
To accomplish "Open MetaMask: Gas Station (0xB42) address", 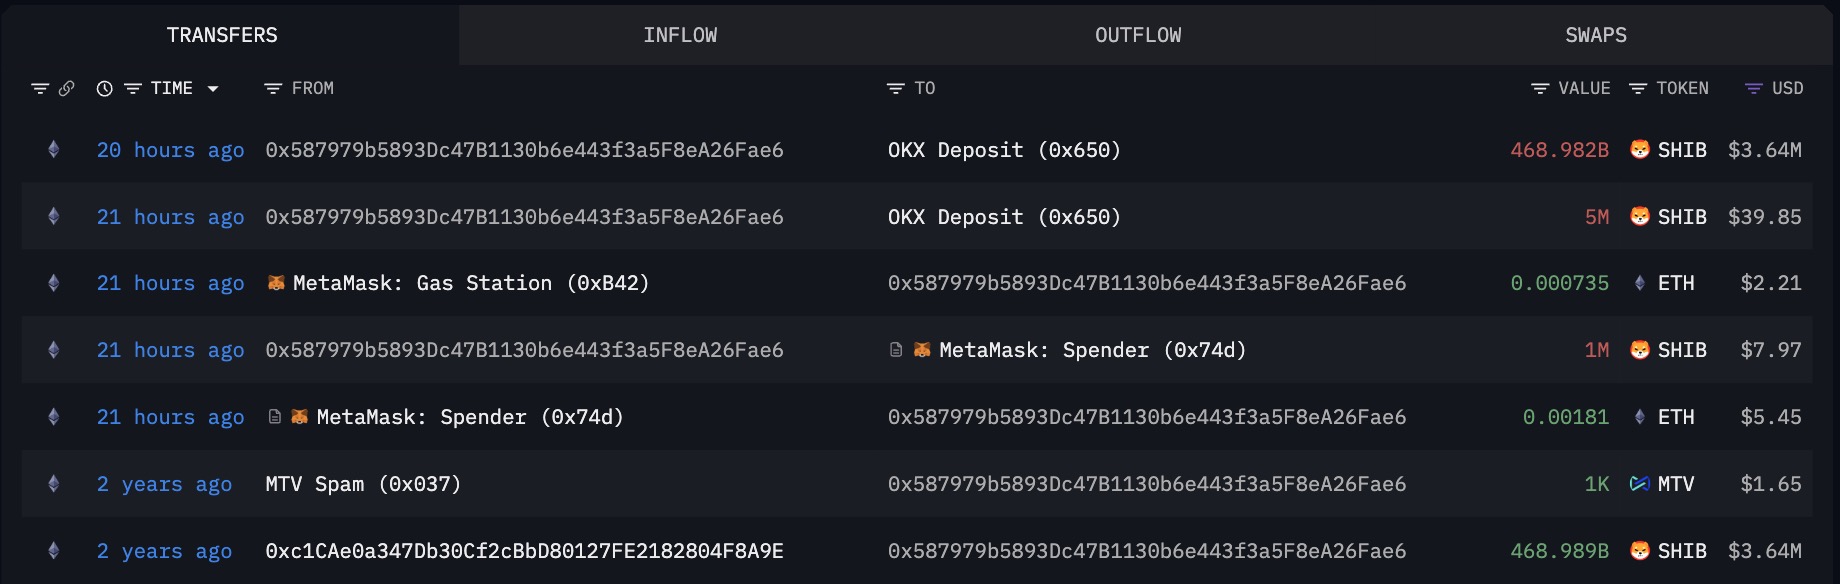I will click(x=470, y=283).
